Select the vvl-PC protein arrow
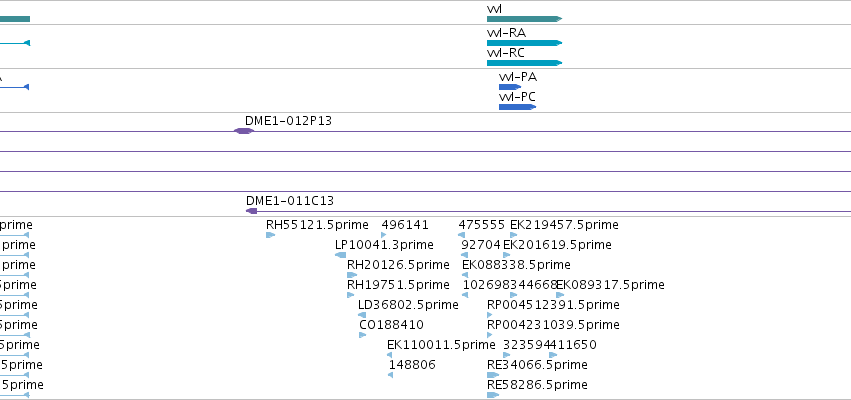The image size is (851, 400). tap(517, 107)
